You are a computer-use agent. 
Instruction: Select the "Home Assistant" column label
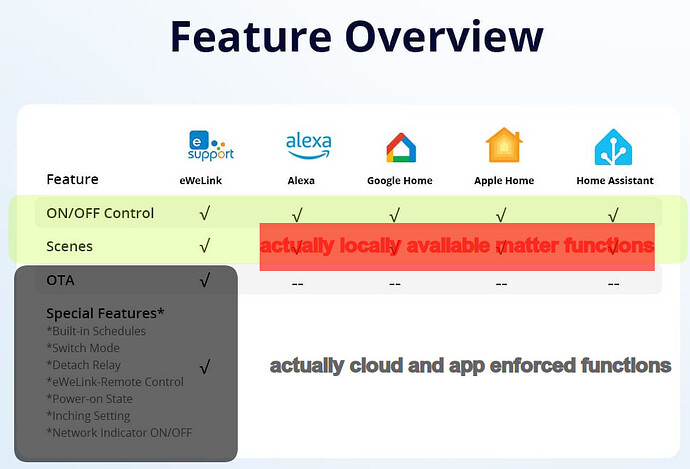pos(615,180)
